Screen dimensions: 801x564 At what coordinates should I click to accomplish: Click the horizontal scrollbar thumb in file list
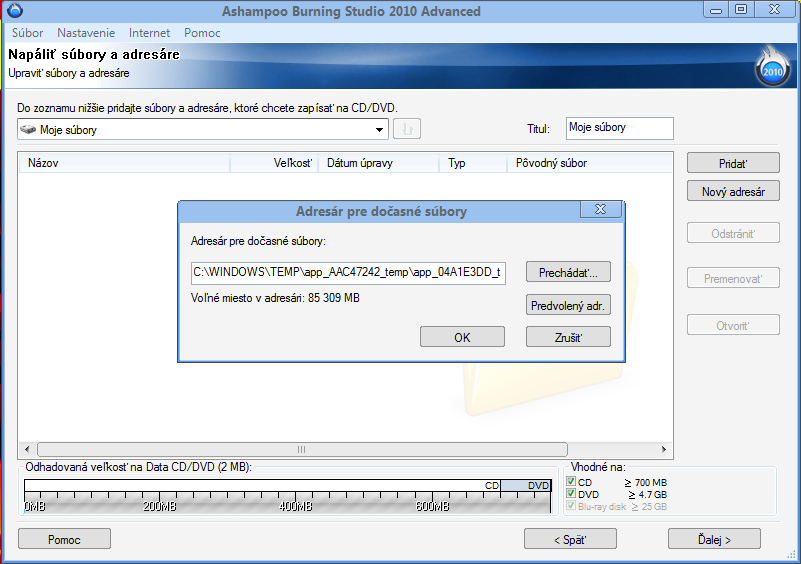[302, 450]
